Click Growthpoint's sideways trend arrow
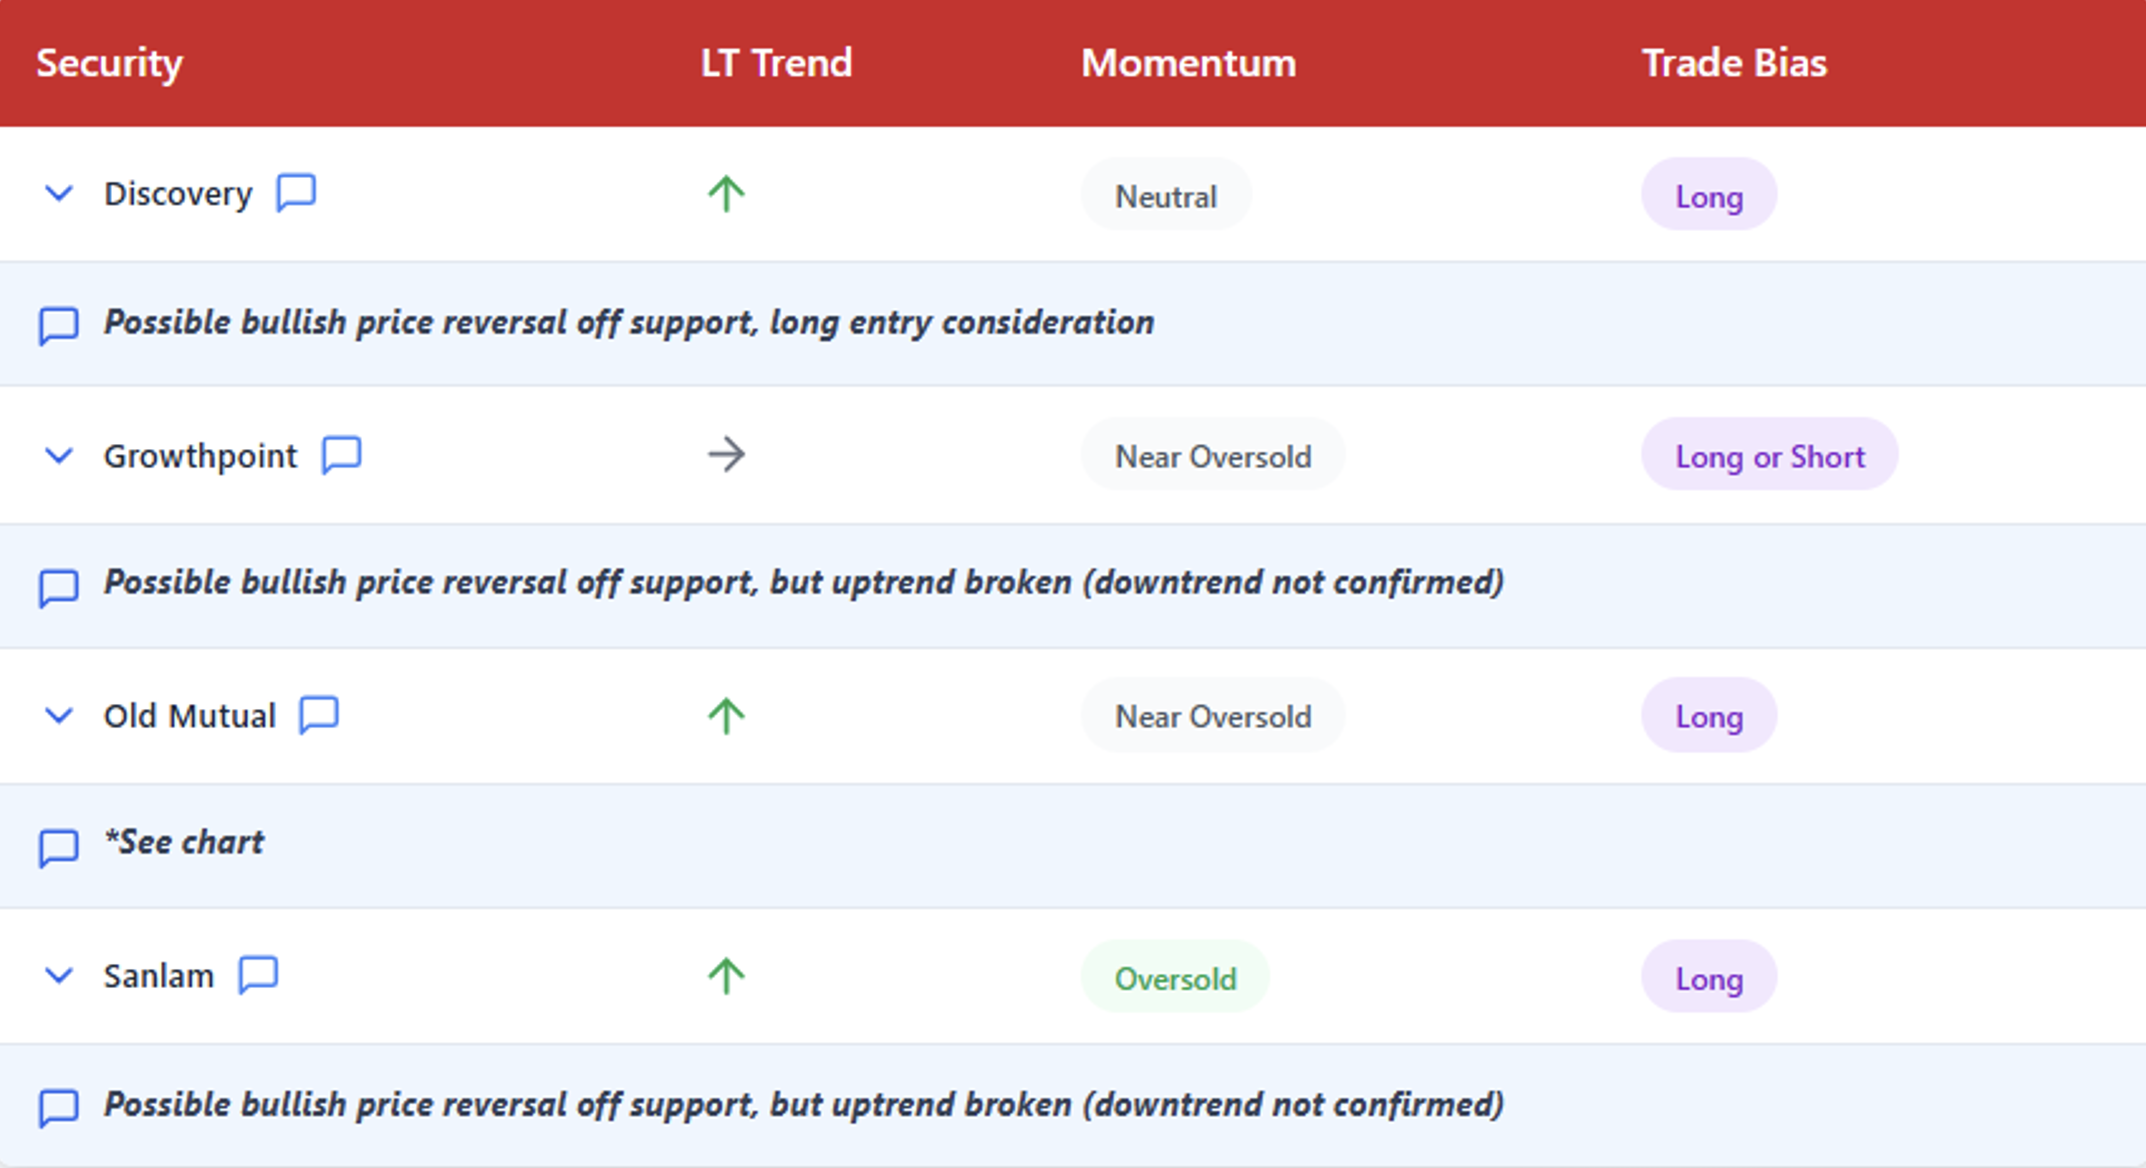Viewport: 2146px width, 1168px height. point(726,455)
